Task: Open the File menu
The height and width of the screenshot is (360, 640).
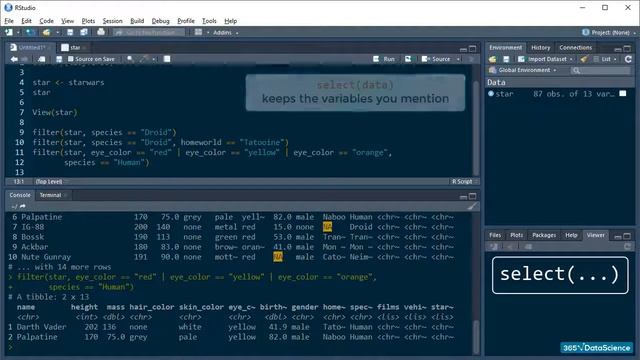Action: [x=9, y=21]
